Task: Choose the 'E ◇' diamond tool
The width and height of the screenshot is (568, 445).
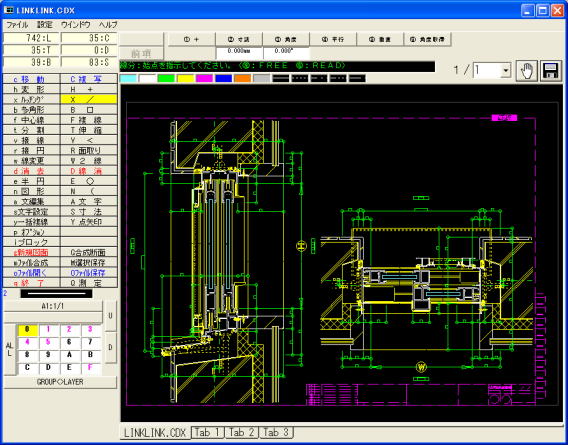Action: [x=89, y=181]
